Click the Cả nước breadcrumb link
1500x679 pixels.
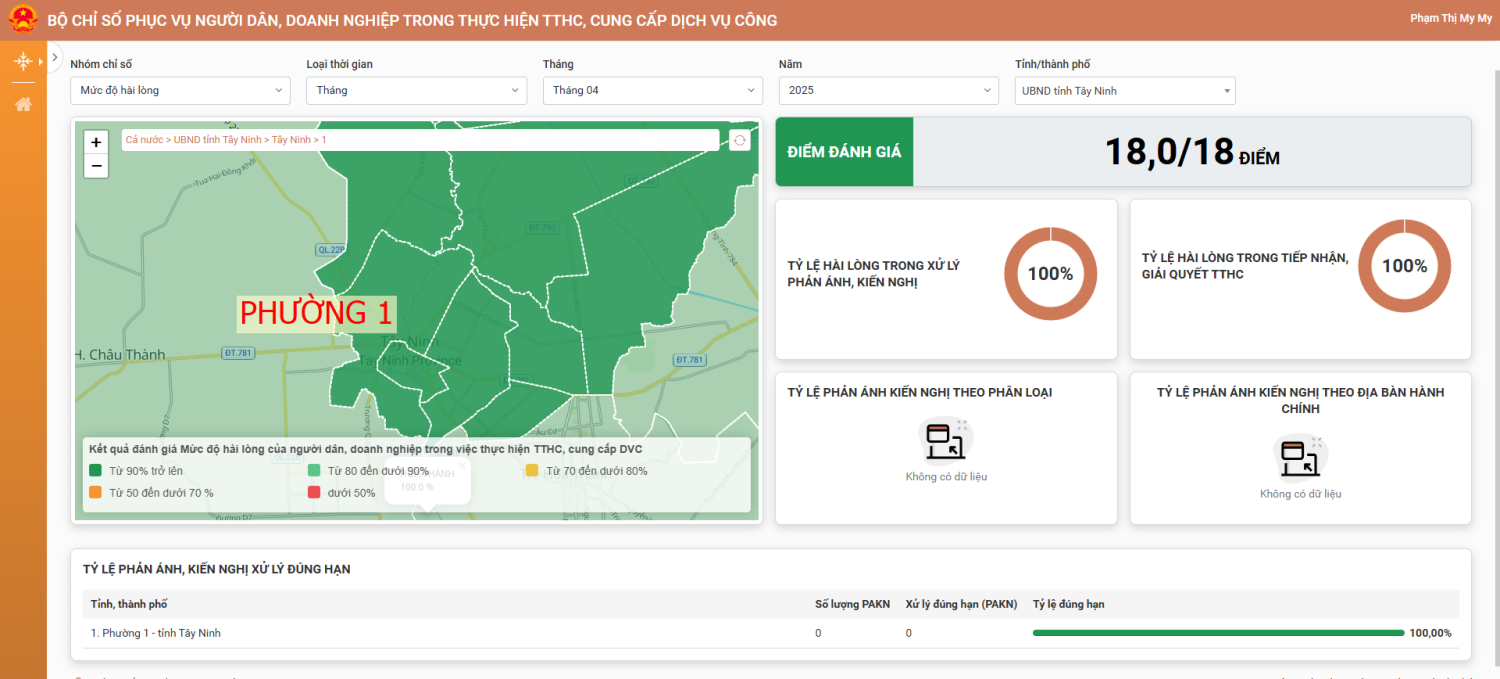144,140
